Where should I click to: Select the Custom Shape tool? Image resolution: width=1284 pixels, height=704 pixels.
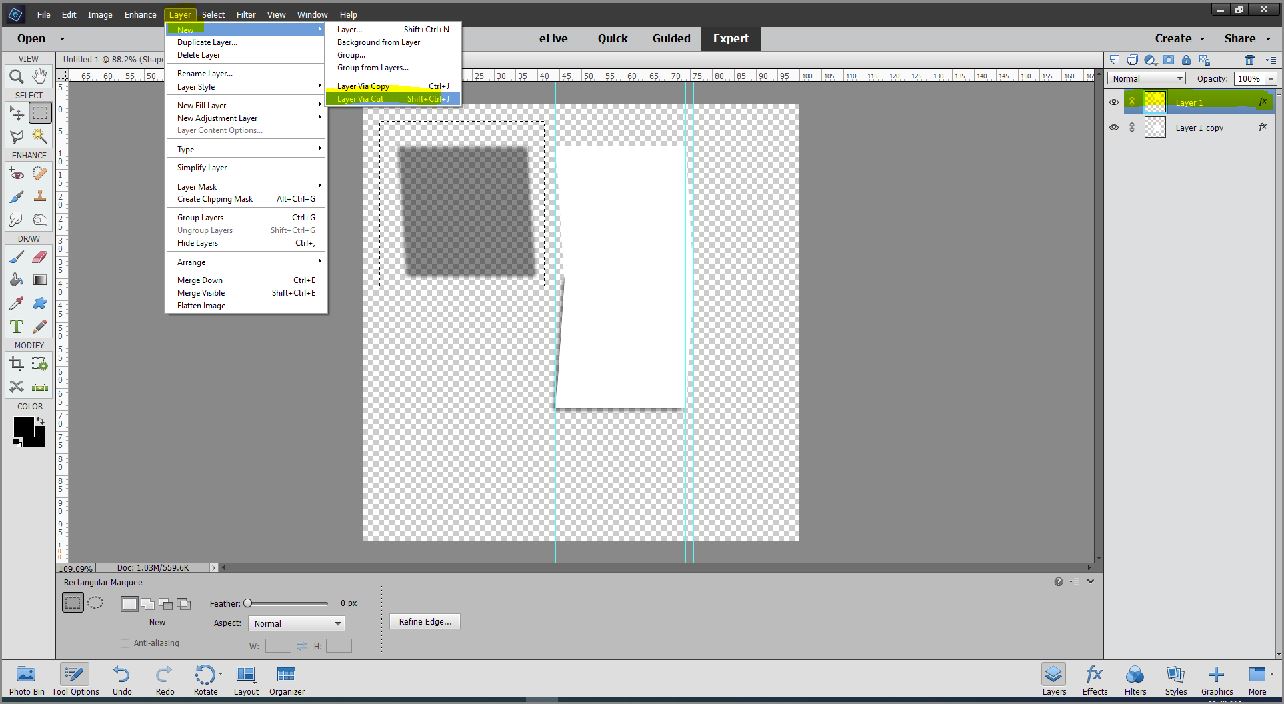point(40,303)
